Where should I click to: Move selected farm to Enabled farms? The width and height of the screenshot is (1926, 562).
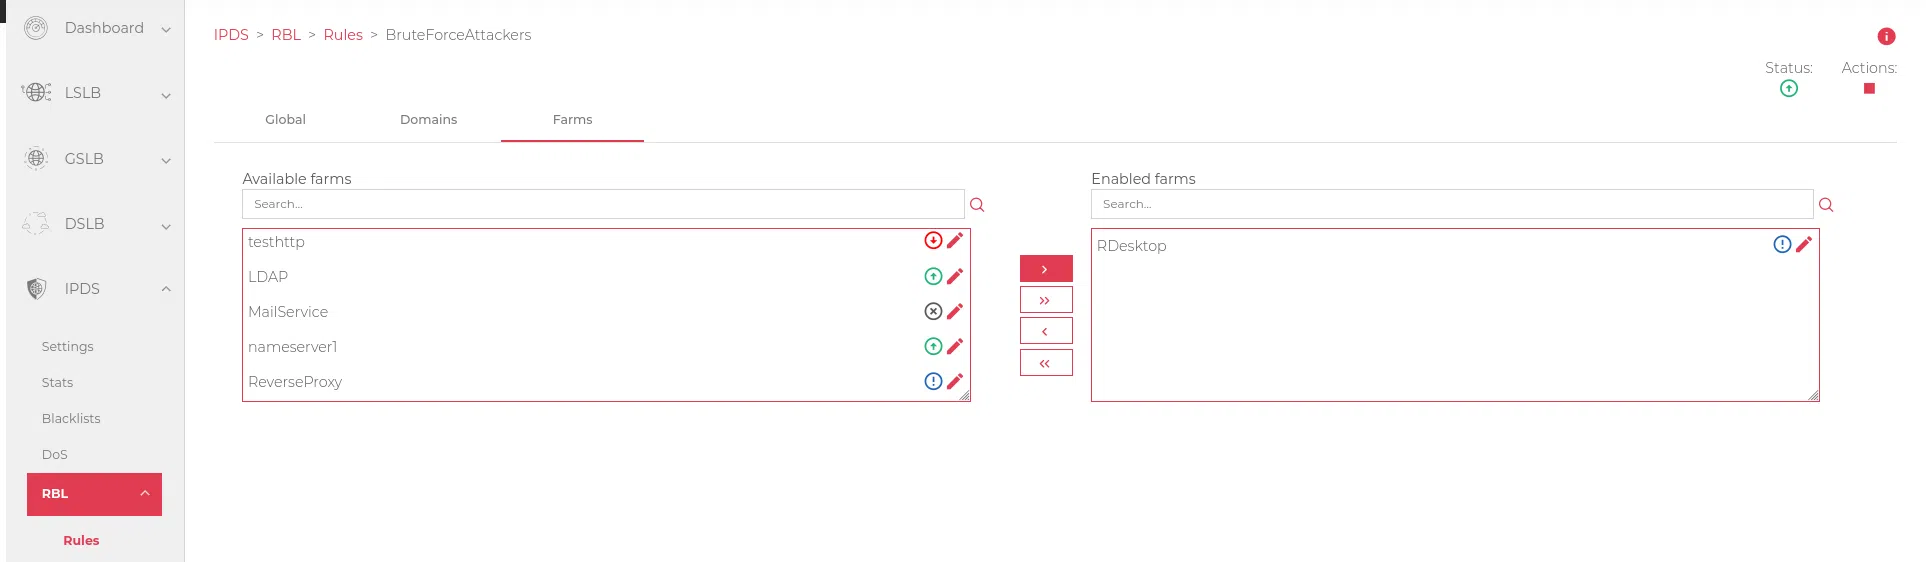tap(1046, 269)
